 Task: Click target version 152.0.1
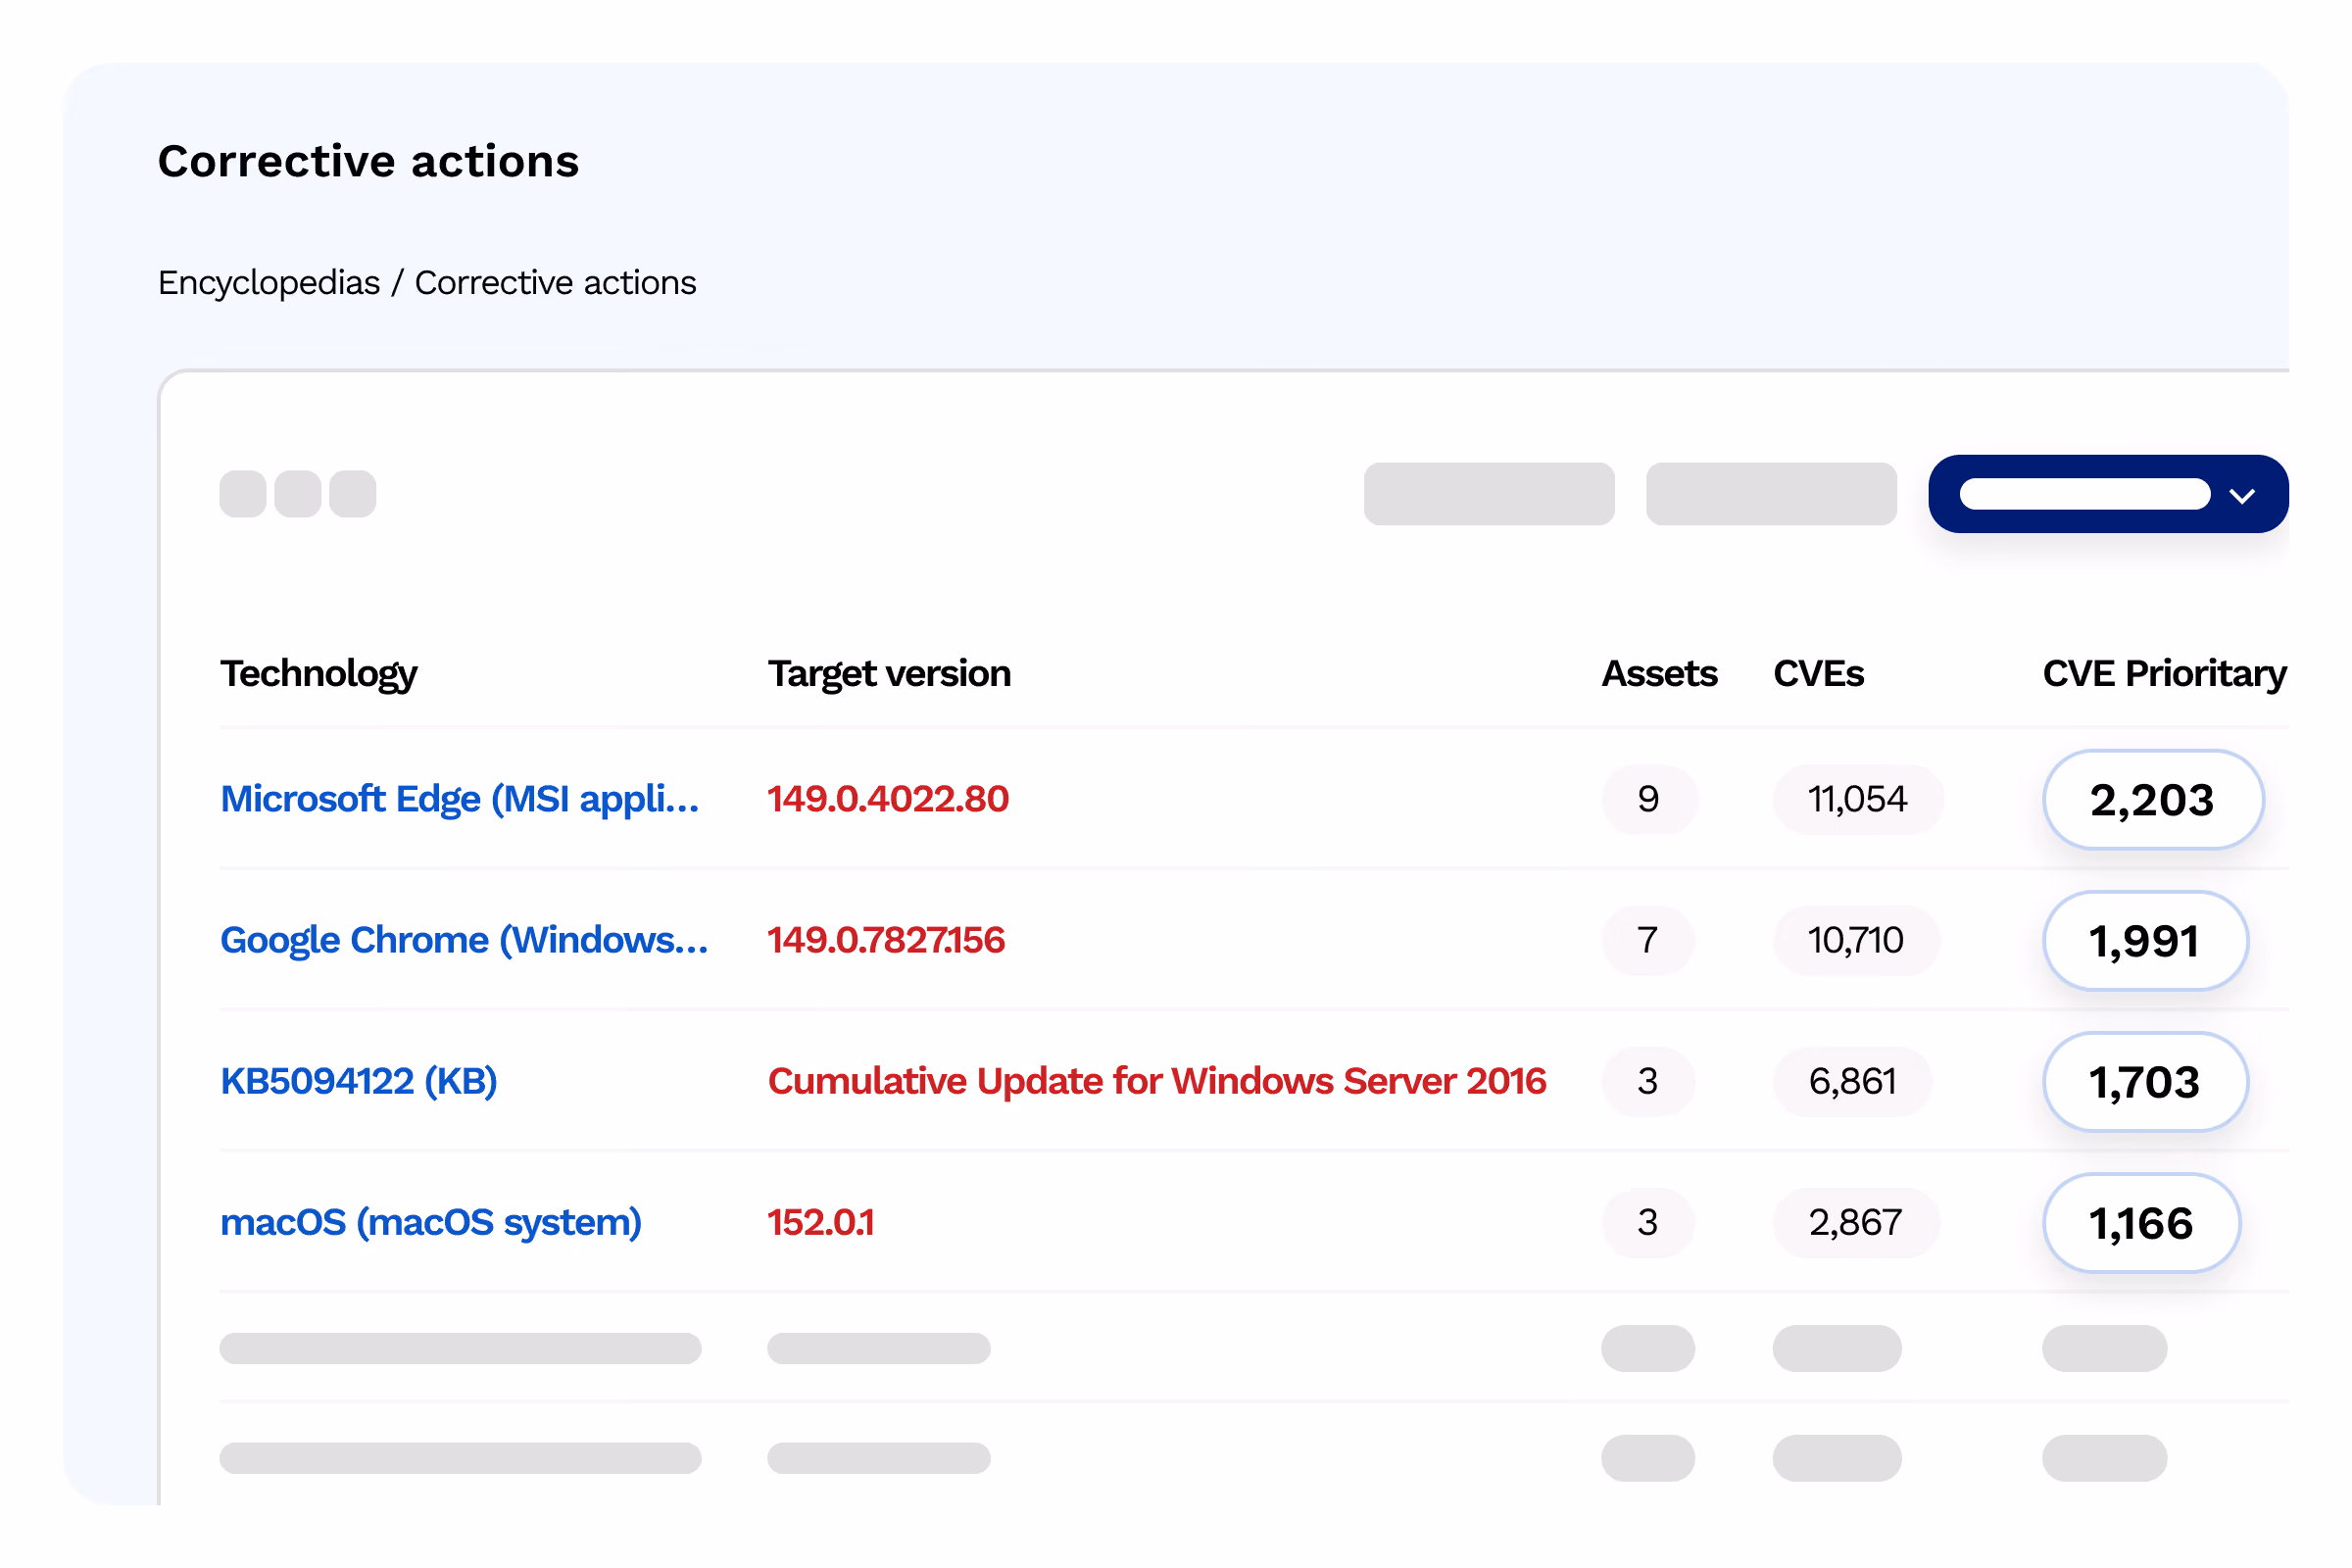(821, 1222)
